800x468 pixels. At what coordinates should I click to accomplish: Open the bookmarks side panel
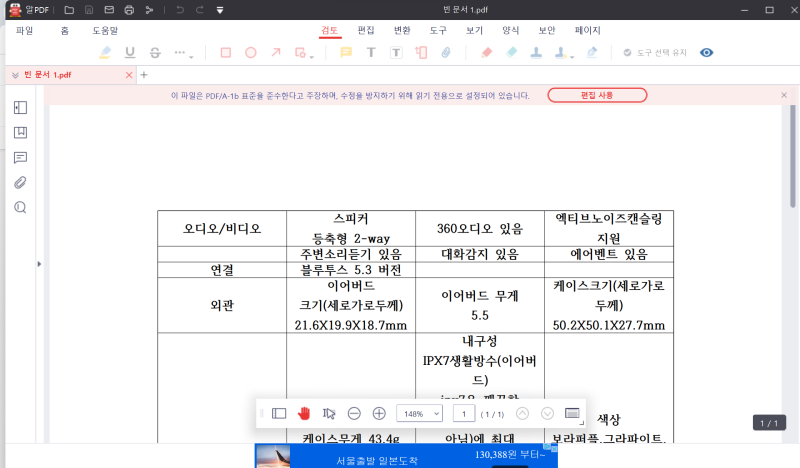pyautogui.click(x=20, y=133)
